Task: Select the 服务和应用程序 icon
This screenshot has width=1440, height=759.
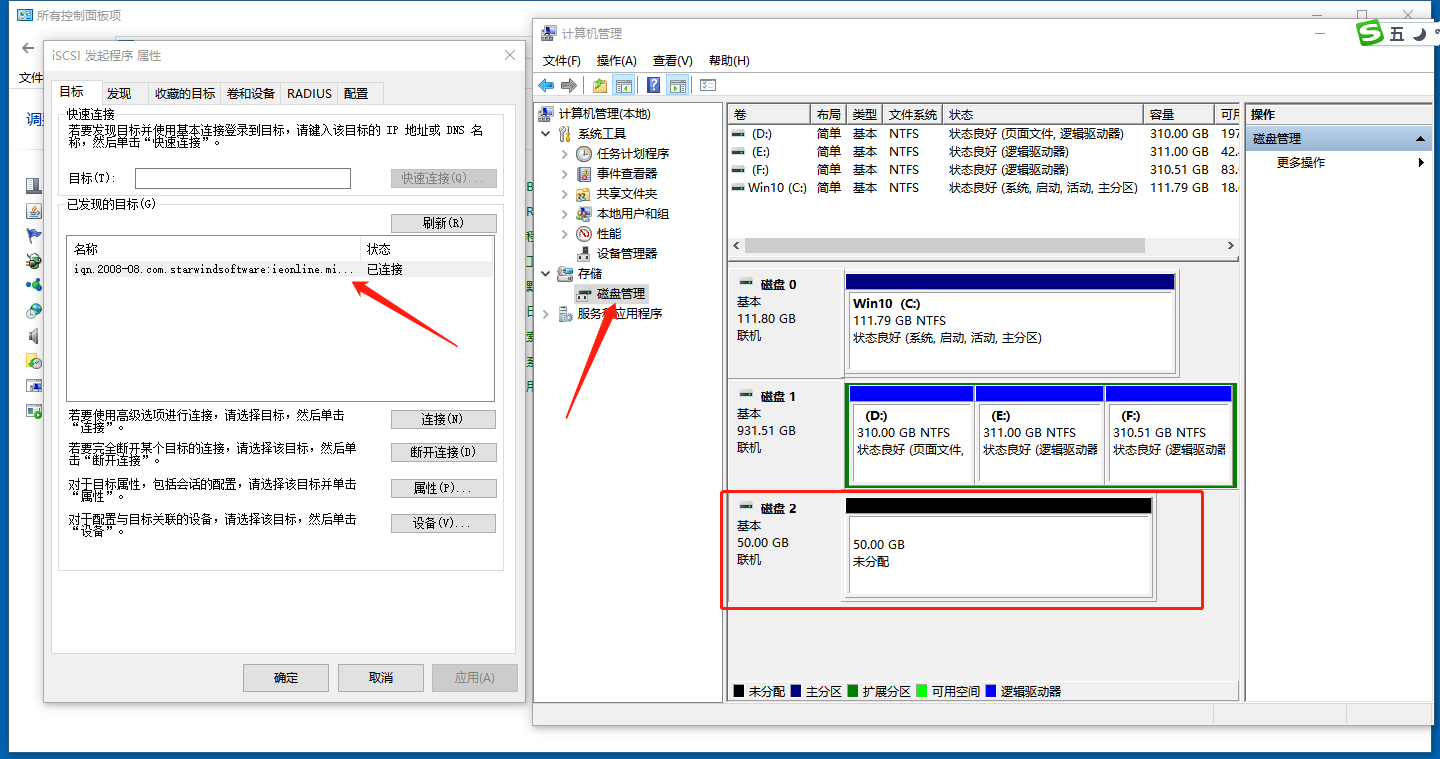Action: pos(566,313)
